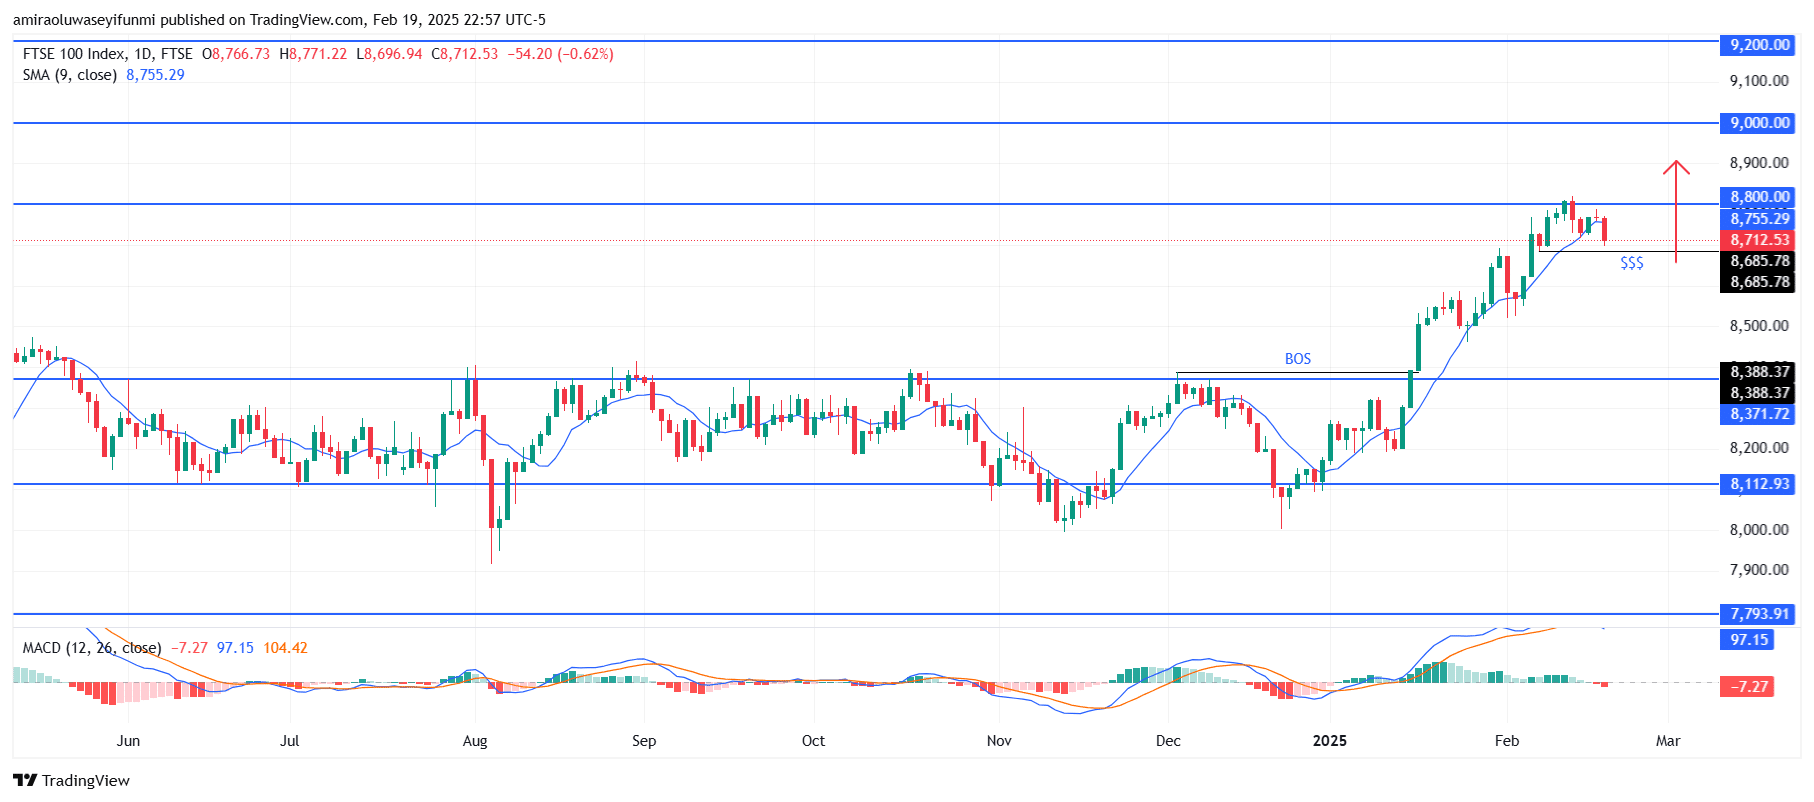Click the 8,755.29 SMA value label

point(1759,219)
